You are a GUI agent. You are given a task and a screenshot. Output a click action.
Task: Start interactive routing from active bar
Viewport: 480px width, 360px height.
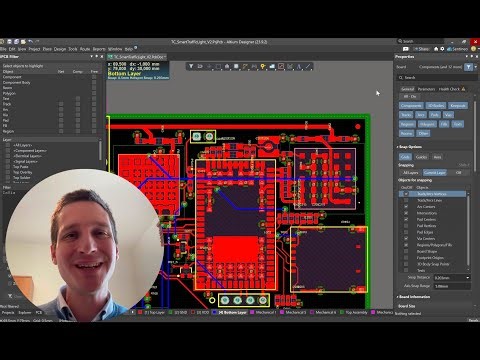[x=245, y=66]
